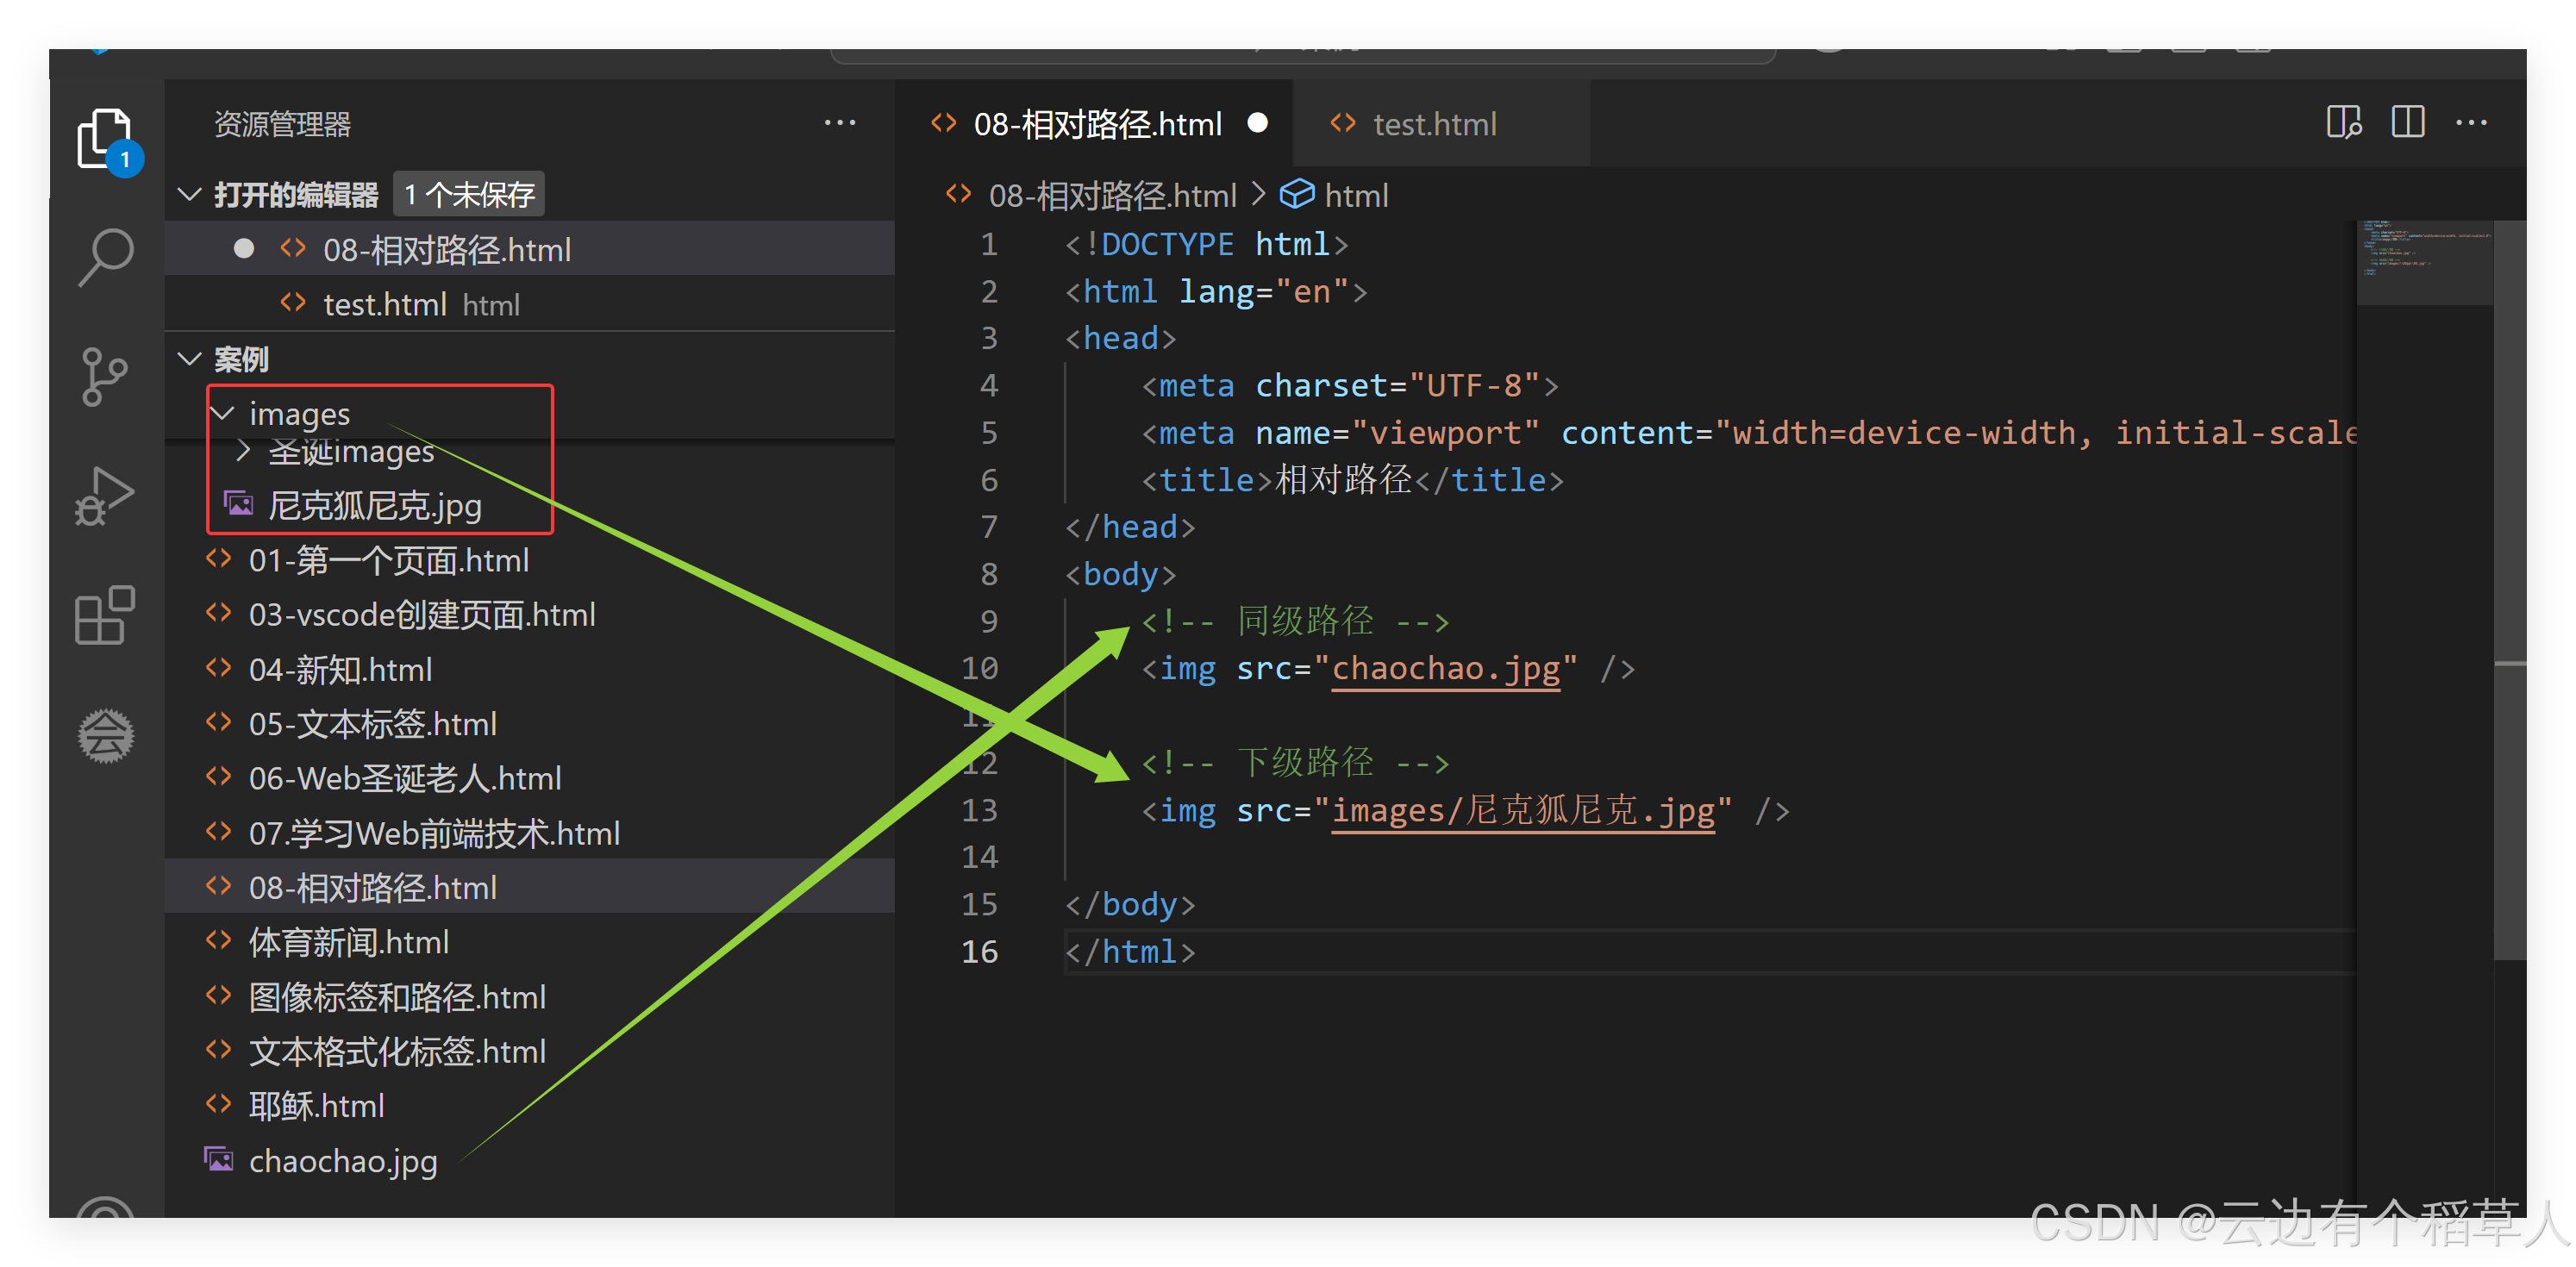Screen dimensions: 2576x1267
Task: Click the split editor right icon
Action: 2408,123
